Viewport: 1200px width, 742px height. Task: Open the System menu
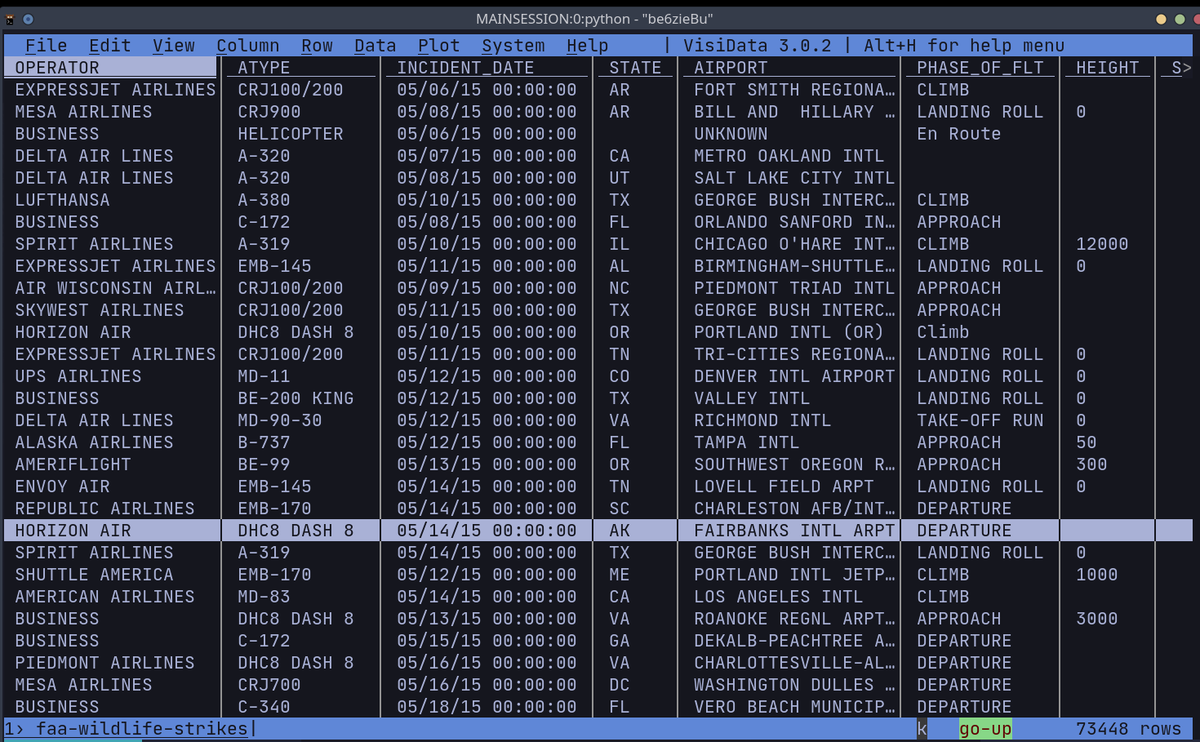513,45
